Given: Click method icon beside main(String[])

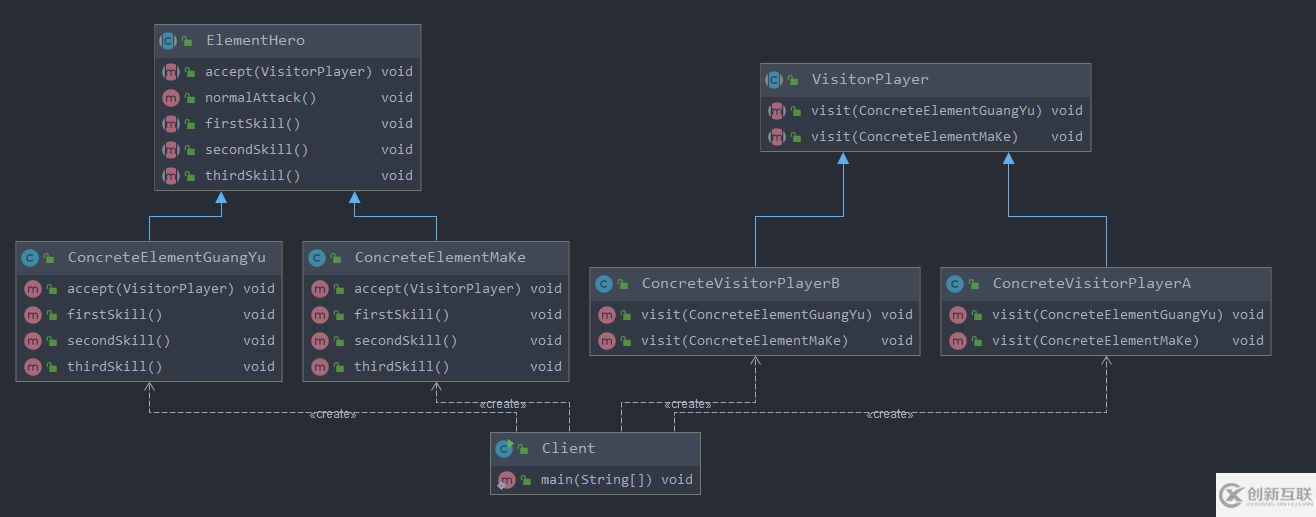Looking at the screenshot, I should coord(506,480).
